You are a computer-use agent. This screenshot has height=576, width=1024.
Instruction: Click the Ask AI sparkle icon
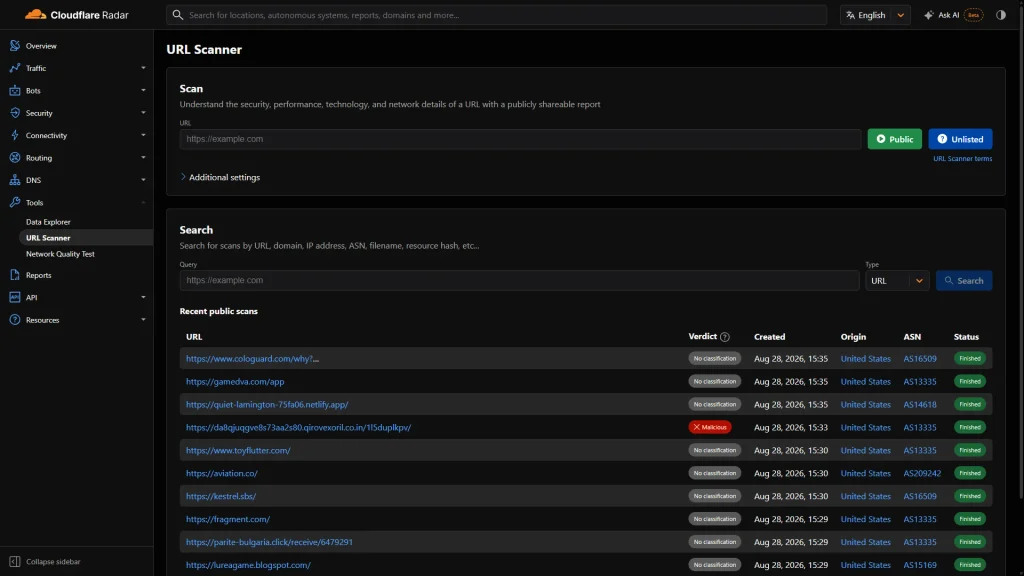coord(929,15)
